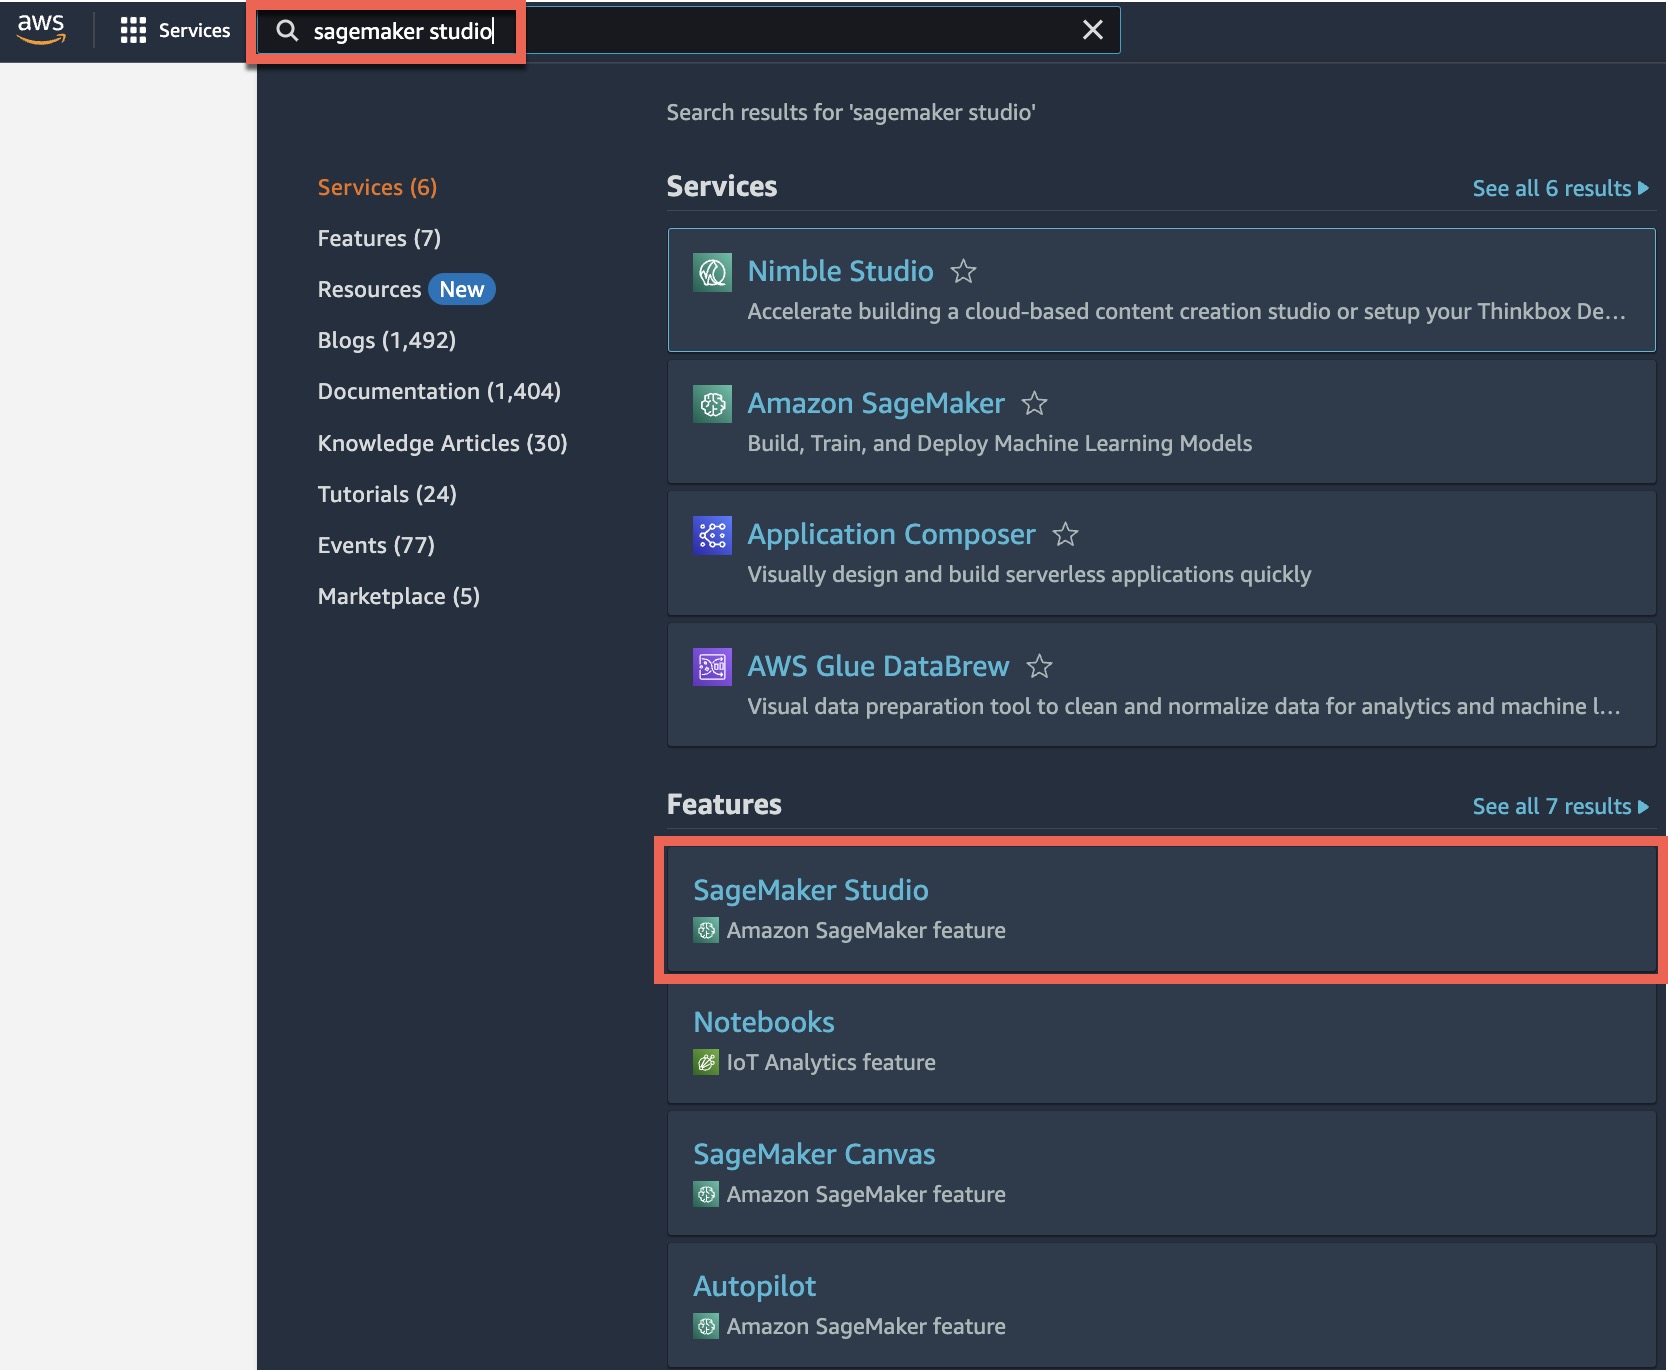Click 'IoT Analytics feature' text
This screenshot has height=1370, width=1668.
(x=831, y=1062)
